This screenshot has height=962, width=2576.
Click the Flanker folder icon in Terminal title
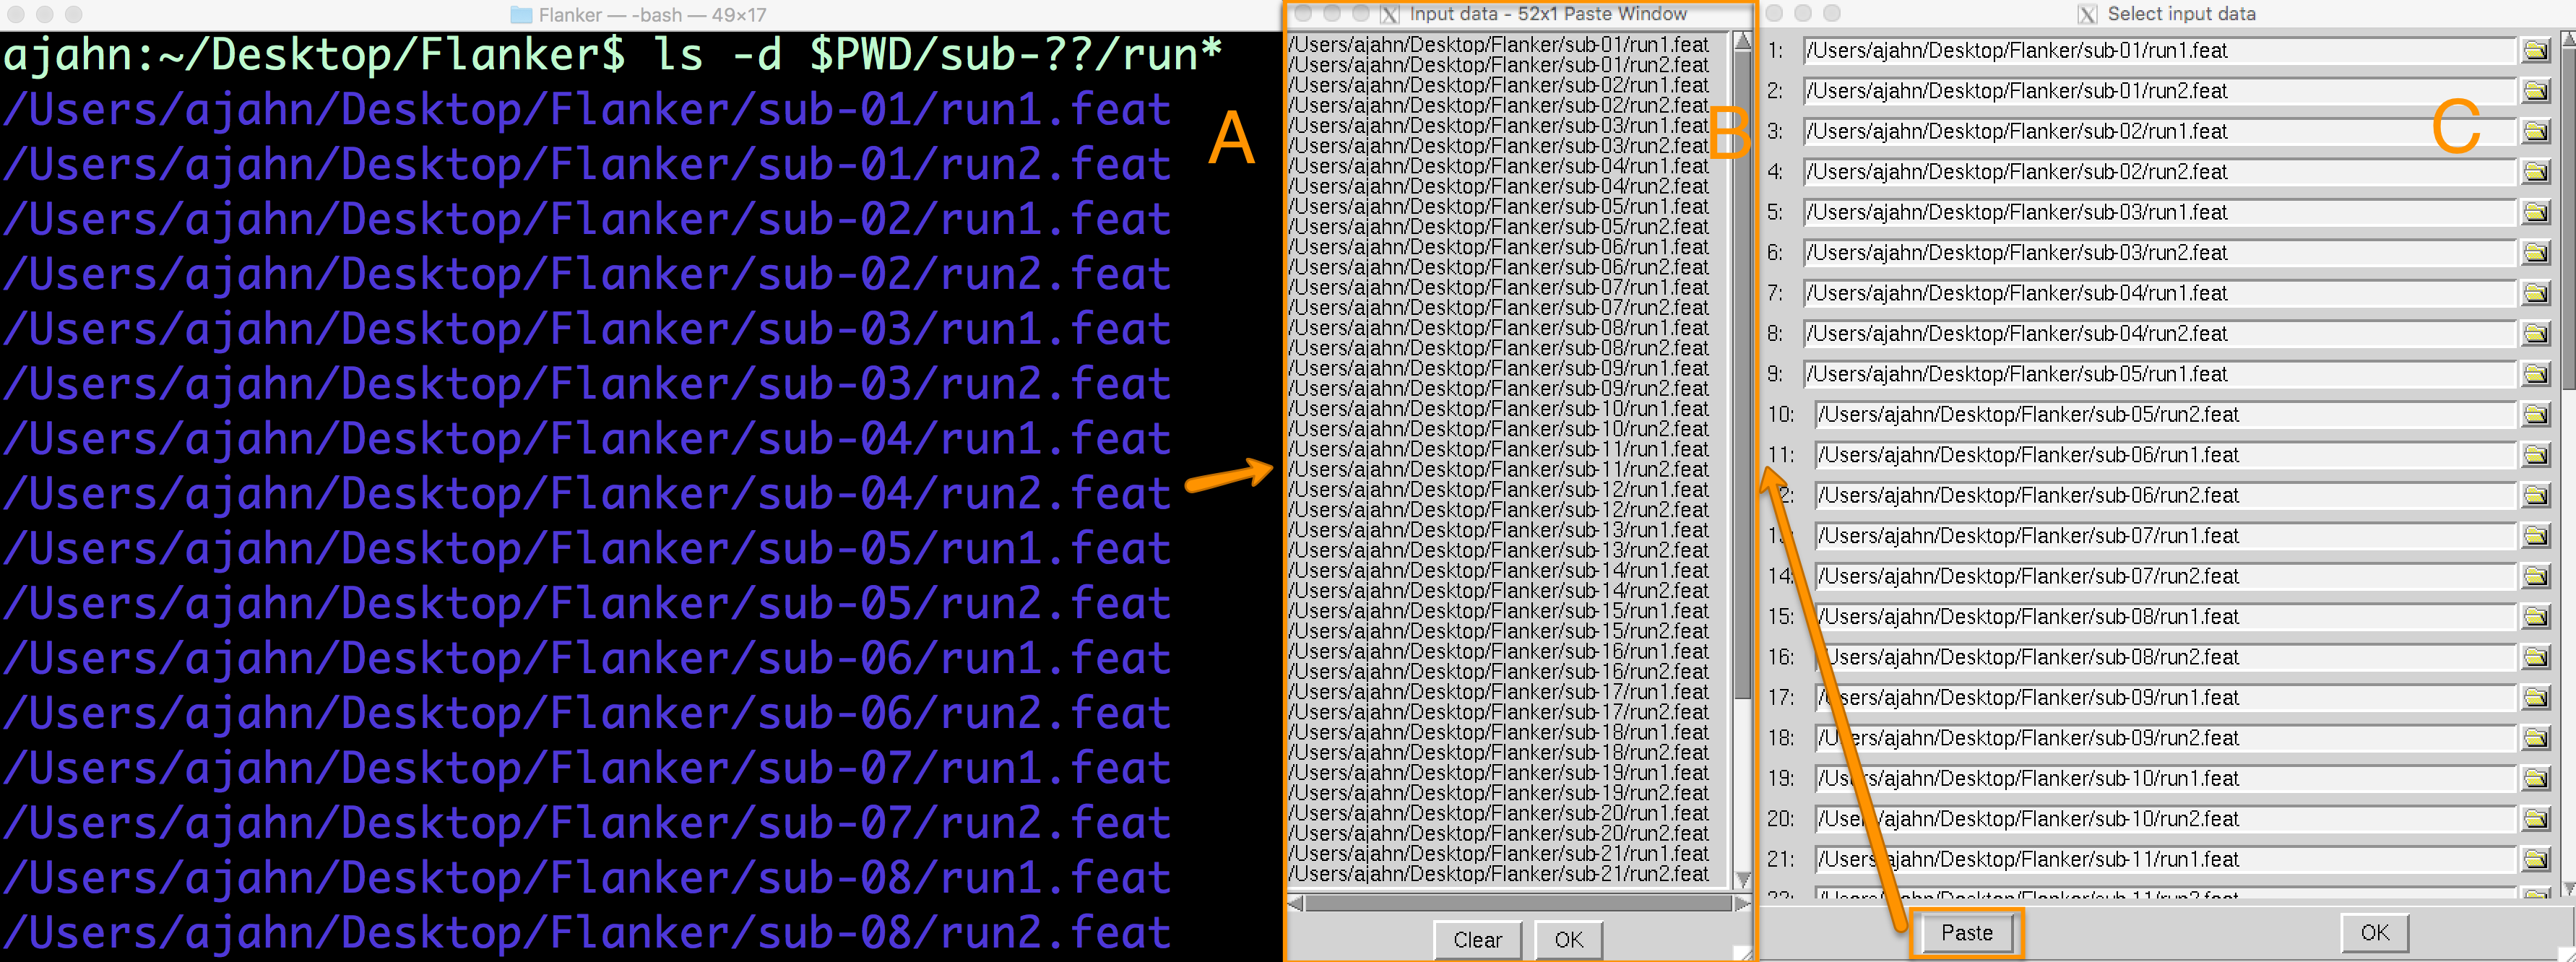(x=521, y=15)
